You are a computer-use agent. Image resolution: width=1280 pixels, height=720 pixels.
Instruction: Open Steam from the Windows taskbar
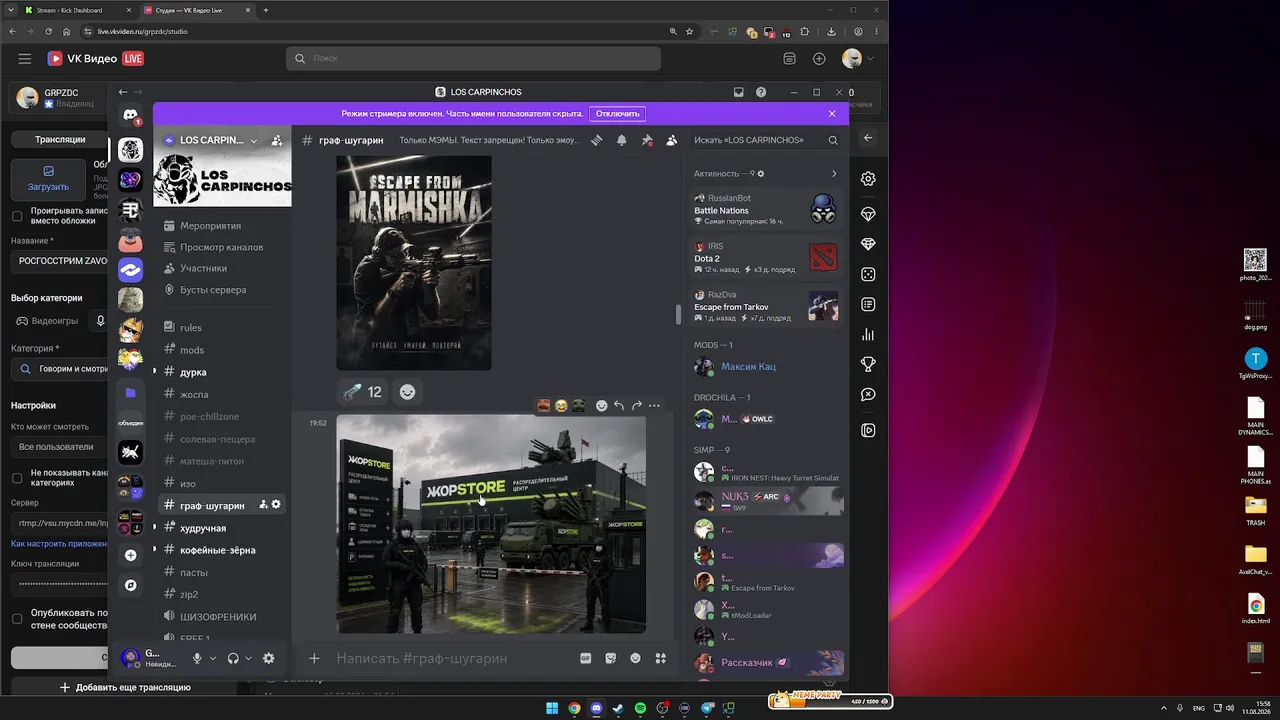coord(618,709)
